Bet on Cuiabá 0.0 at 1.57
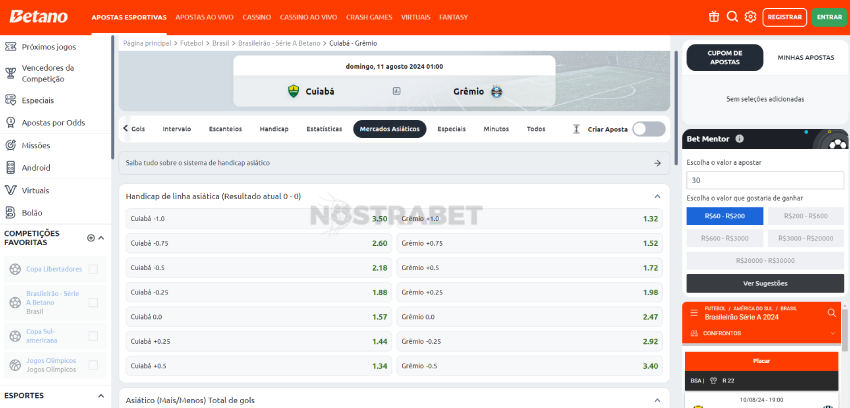 pyautogui.click(x=259, y=316)
